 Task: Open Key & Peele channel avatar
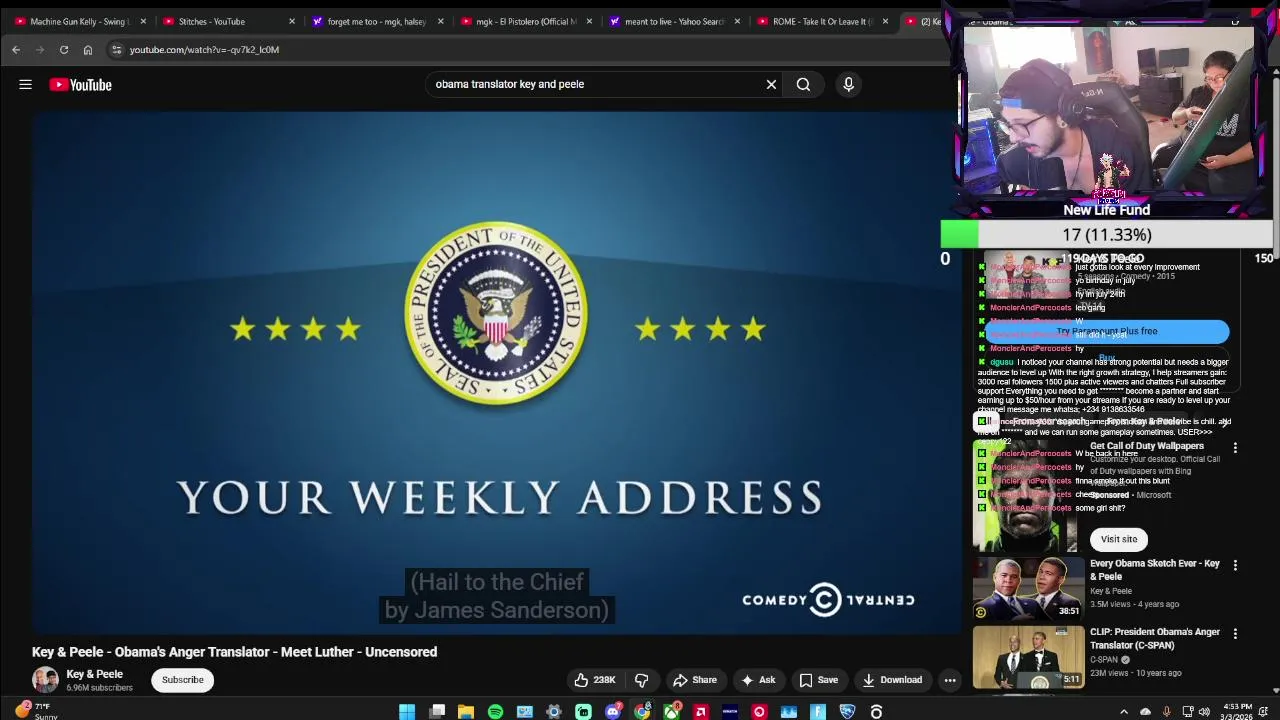tap(45, 680)
